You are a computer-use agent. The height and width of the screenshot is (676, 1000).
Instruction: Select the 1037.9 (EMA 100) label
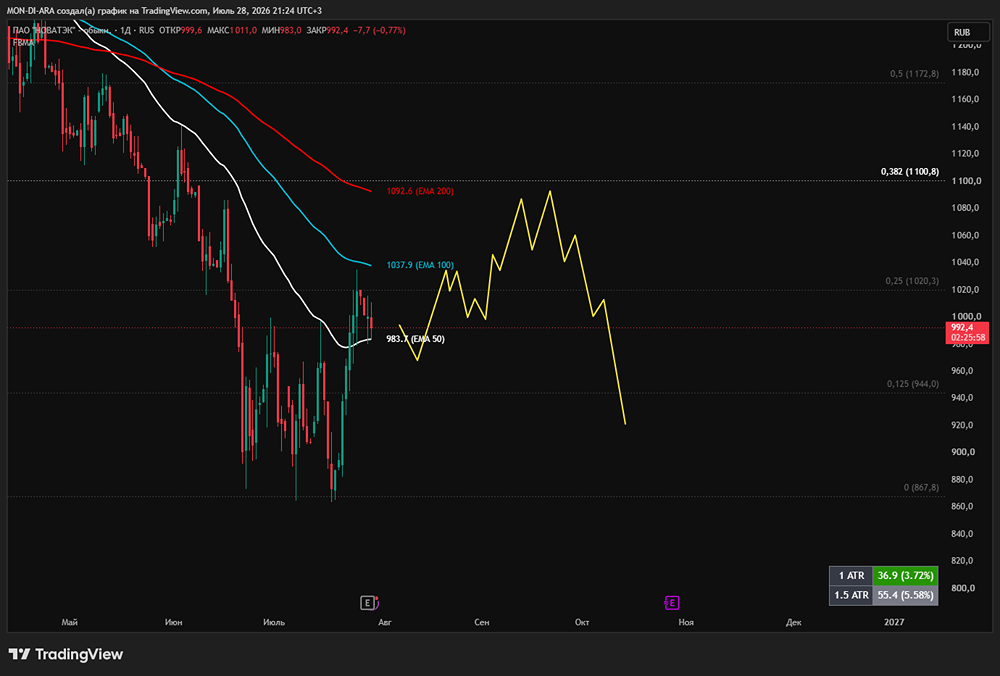pos(420,265)
